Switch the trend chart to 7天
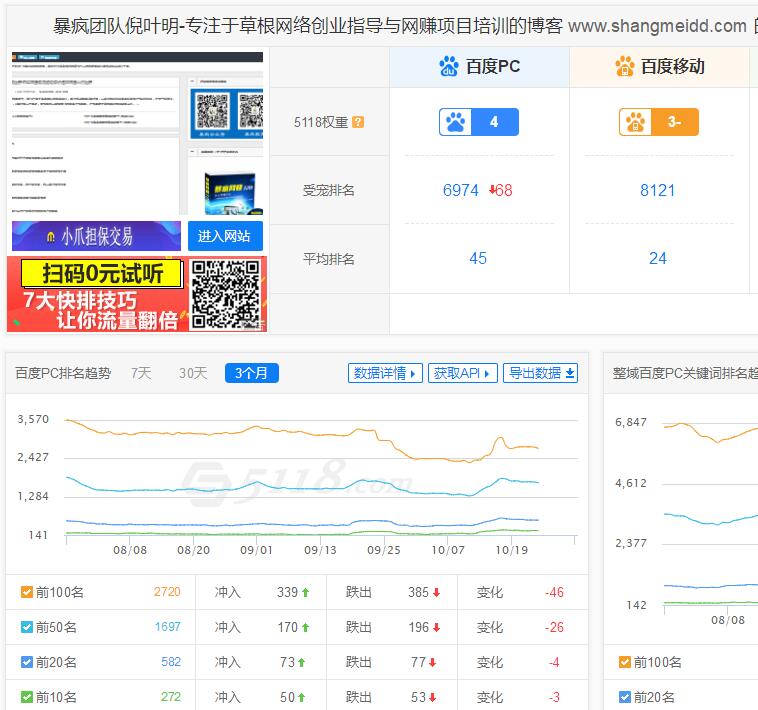Viewport: 758px width, 710px height. point(141,373)
